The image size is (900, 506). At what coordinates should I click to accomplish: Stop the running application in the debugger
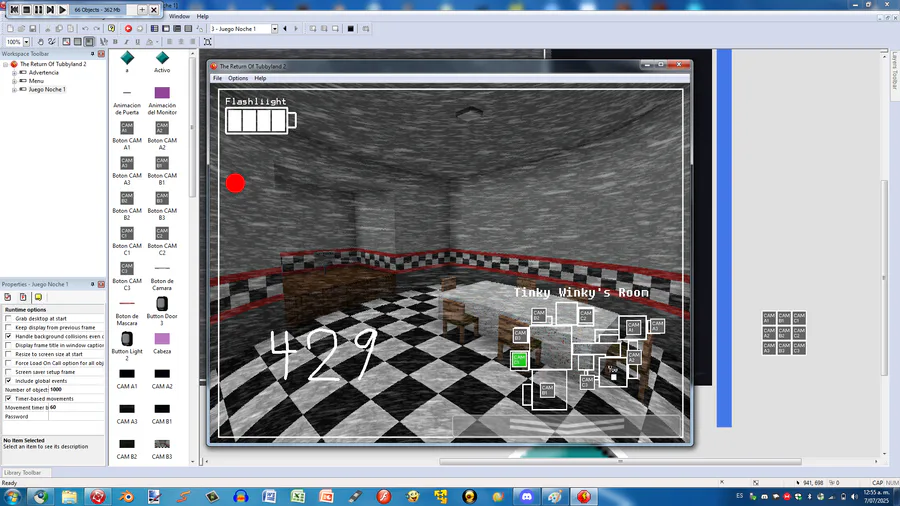(26, 10)
